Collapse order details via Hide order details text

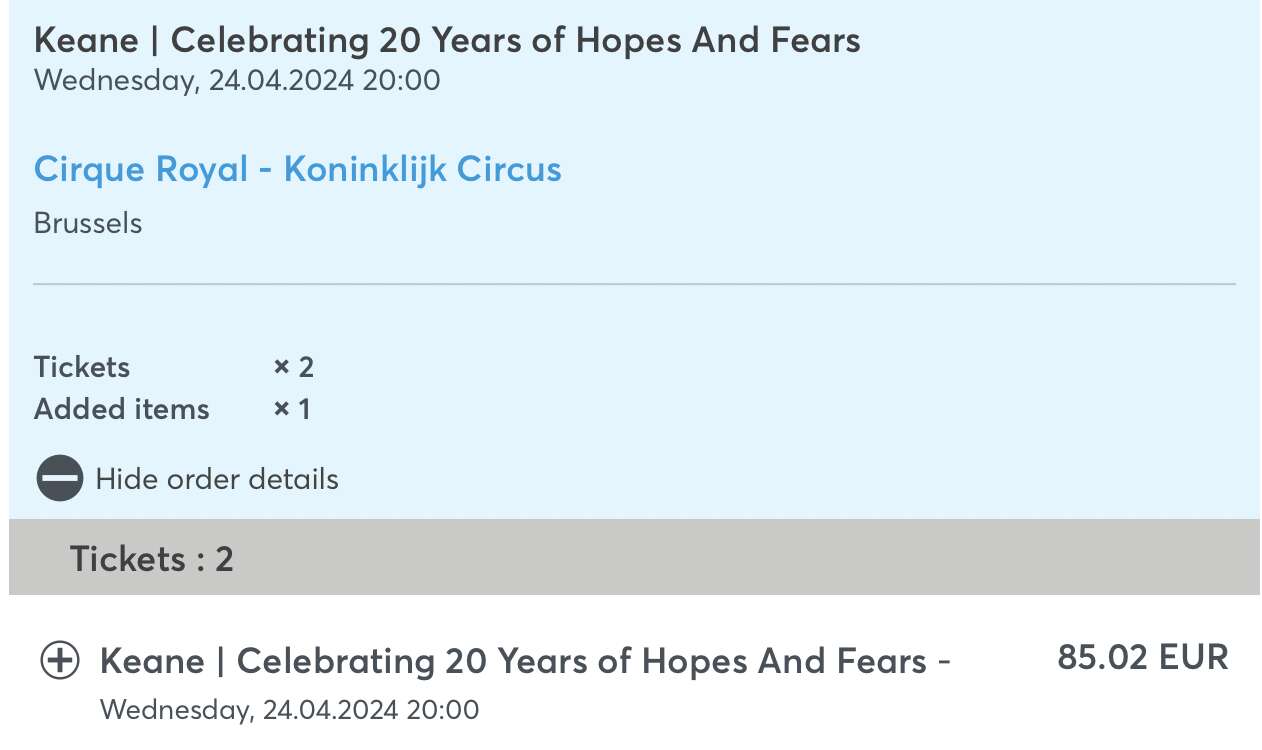pyautogui.click(x=217, y=479)
